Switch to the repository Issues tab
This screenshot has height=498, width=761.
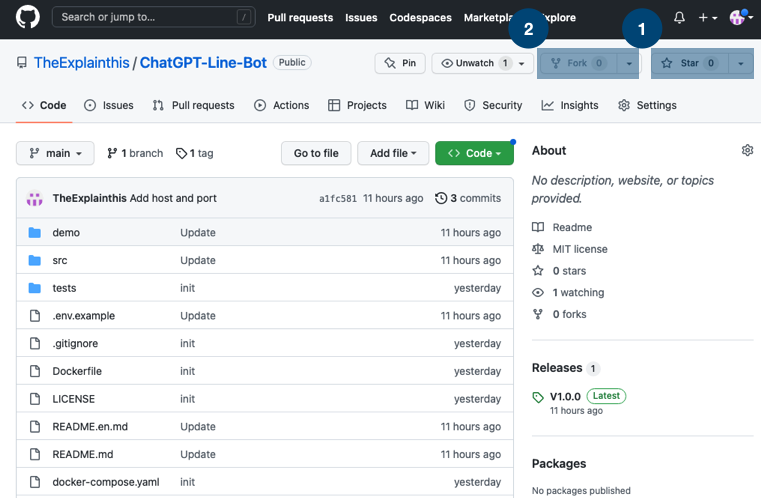click(x=109, y=105)
